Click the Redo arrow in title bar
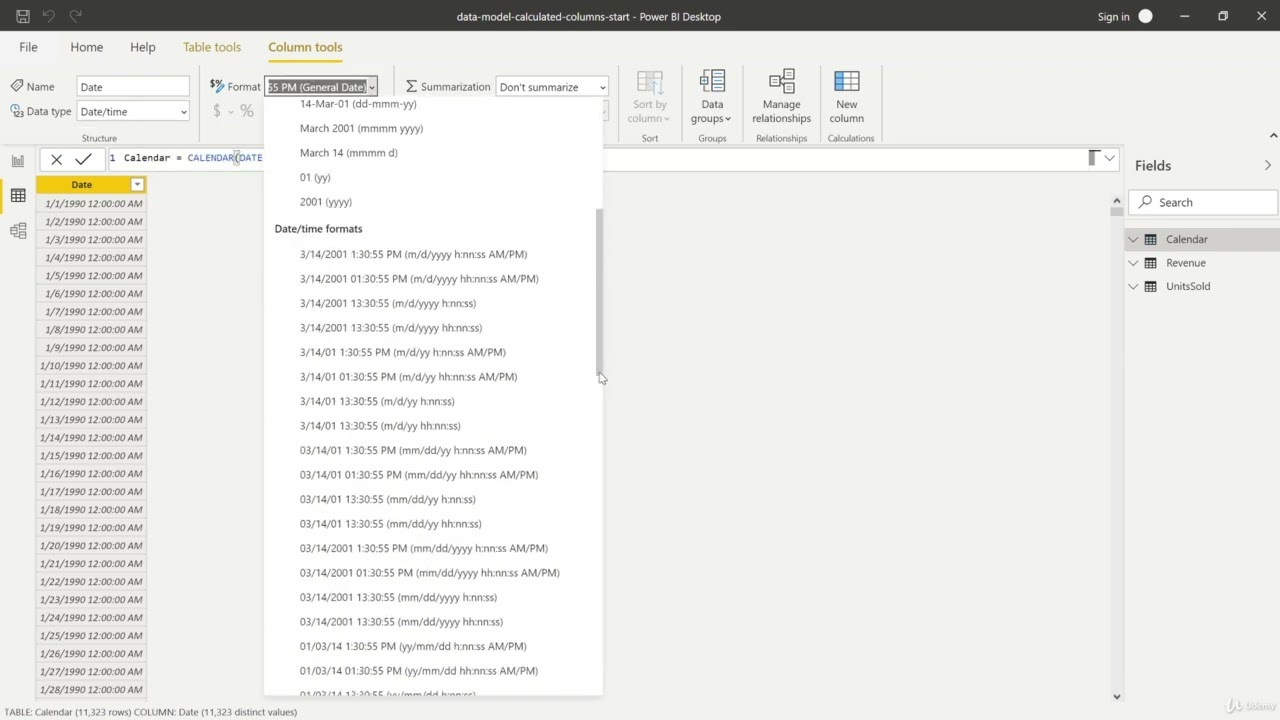Screen dimensions: 1280x720 coord(75,16)
